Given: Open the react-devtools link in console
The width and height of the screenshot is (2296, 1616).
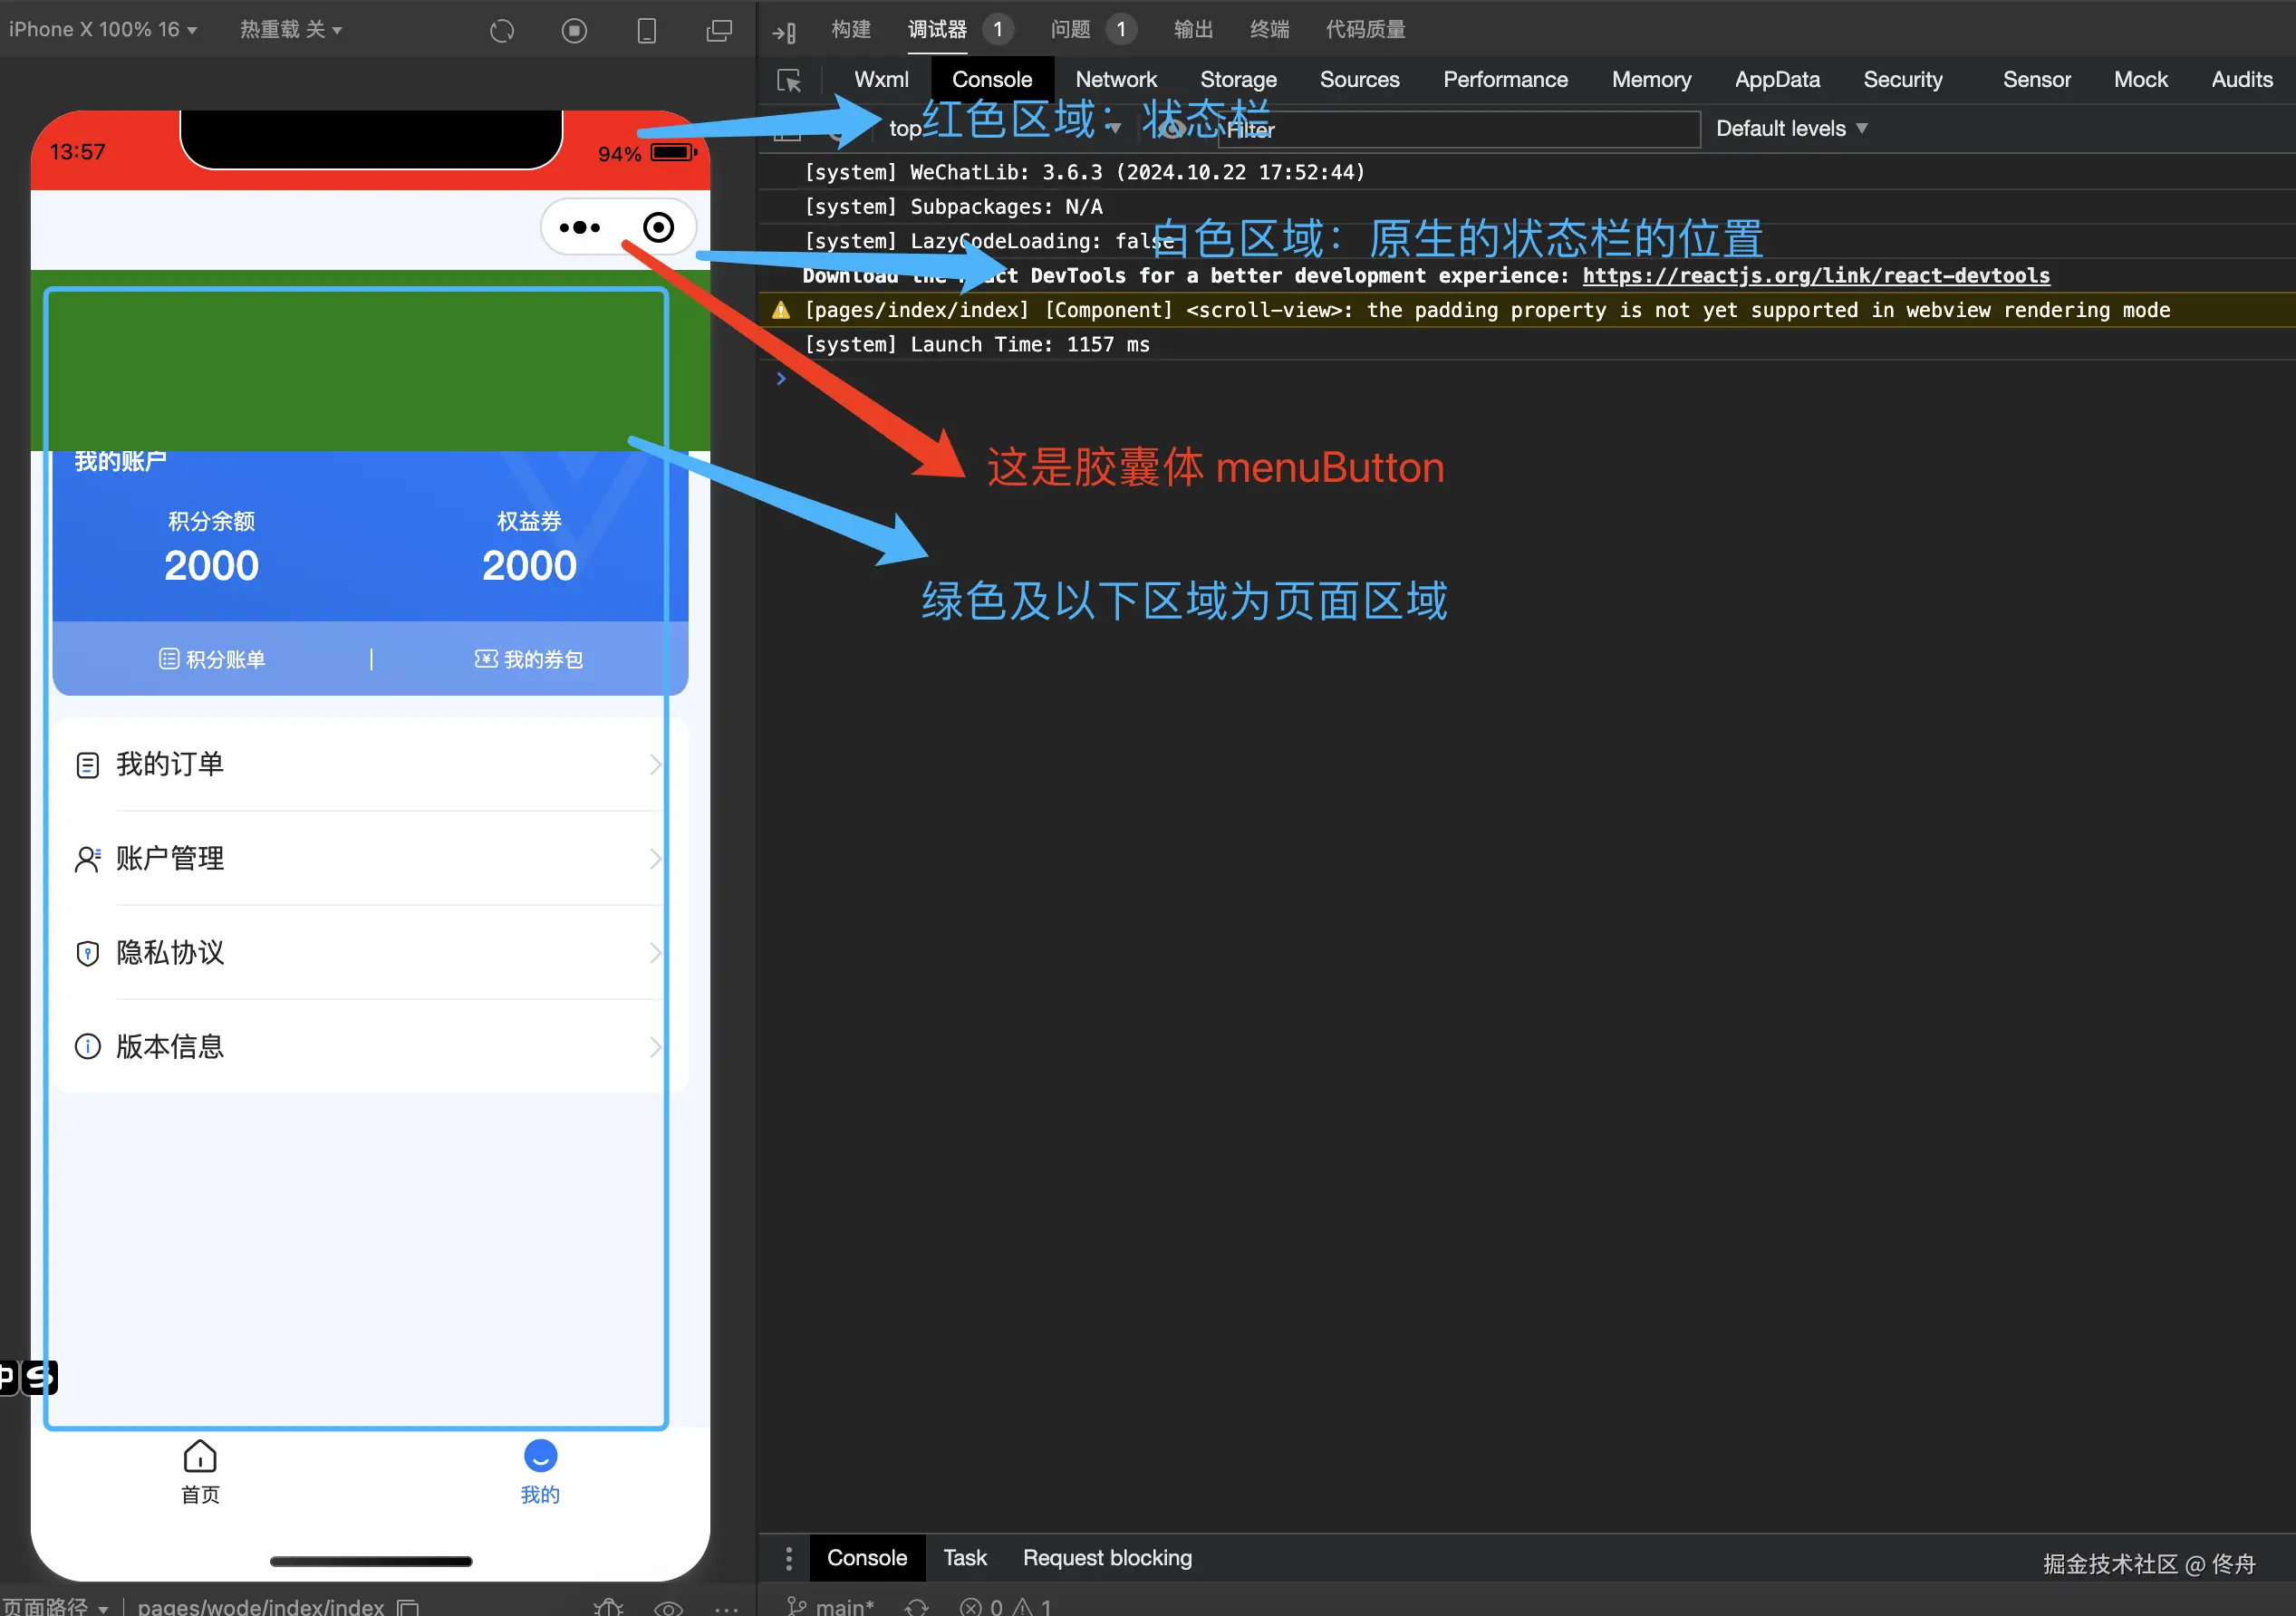Looking at the screenshot, I should 1815,276.
